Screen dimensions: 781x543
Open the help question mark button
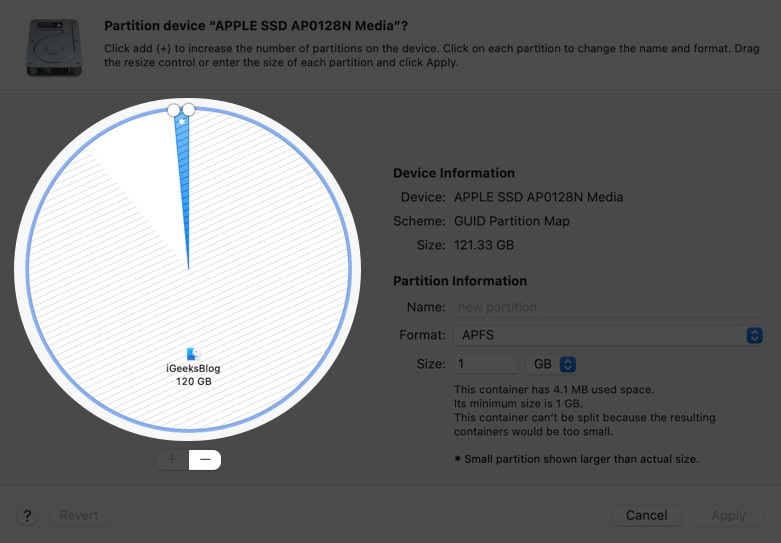(27, 515)
